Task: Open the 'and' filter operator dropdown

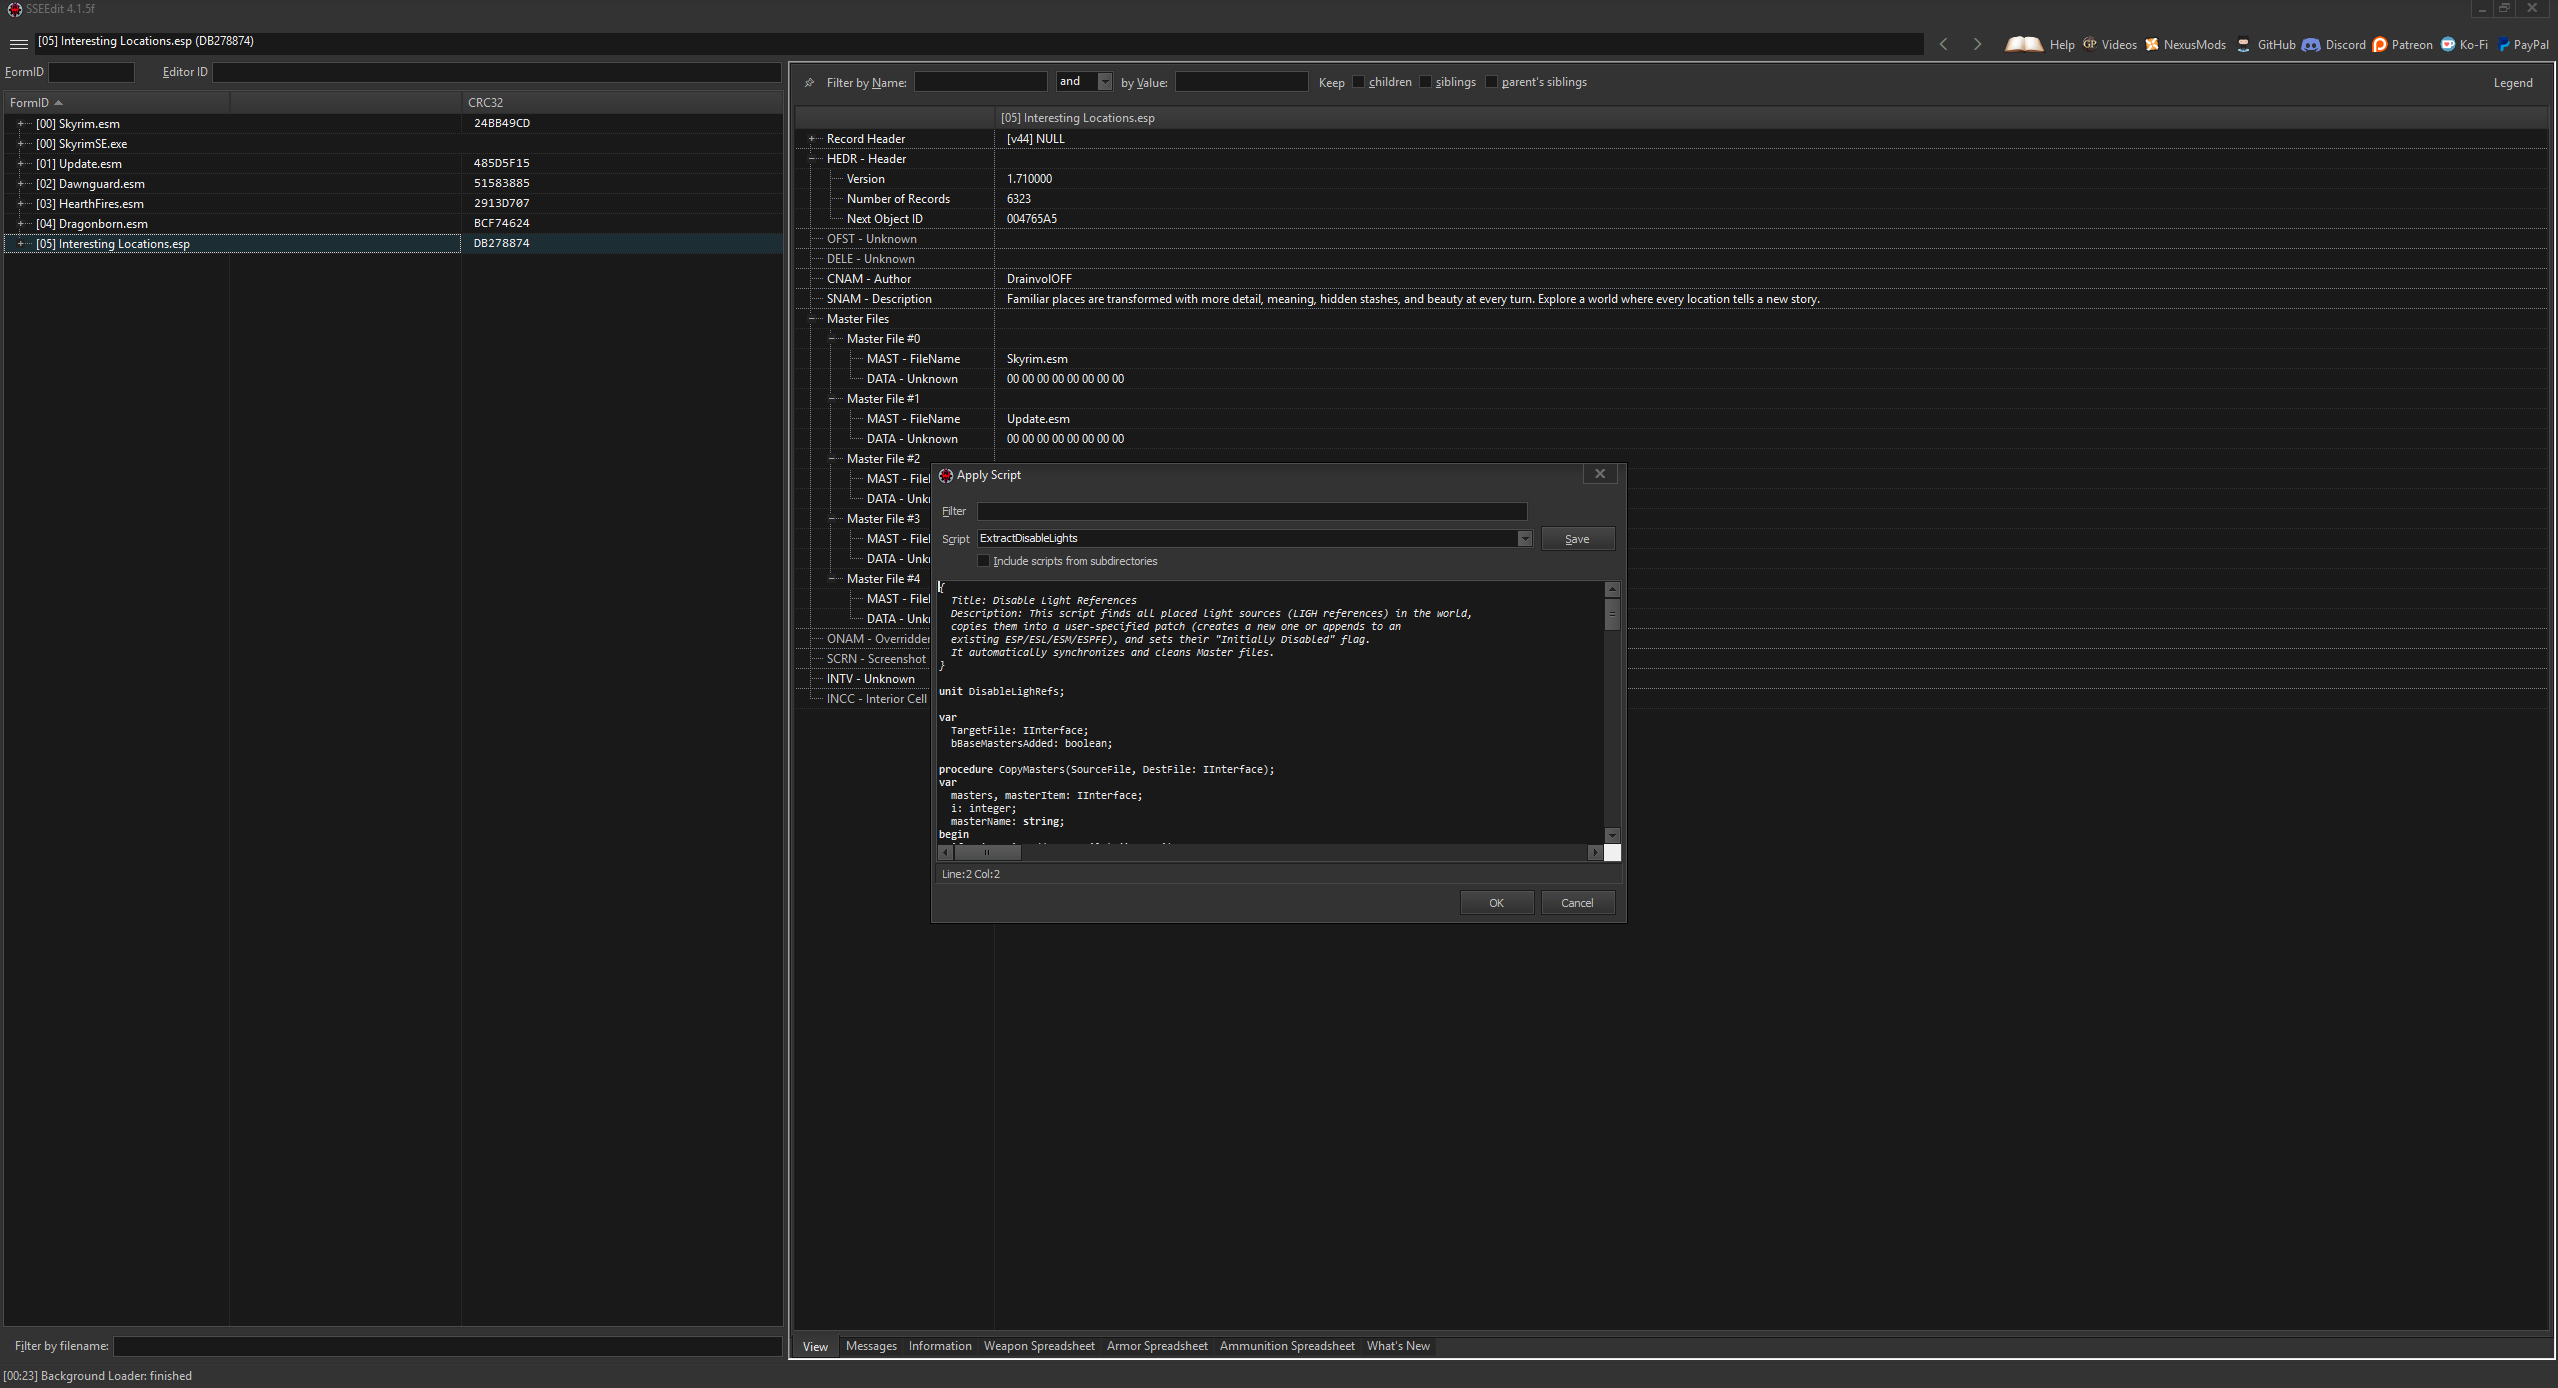Action: [x=1104, y=81]
